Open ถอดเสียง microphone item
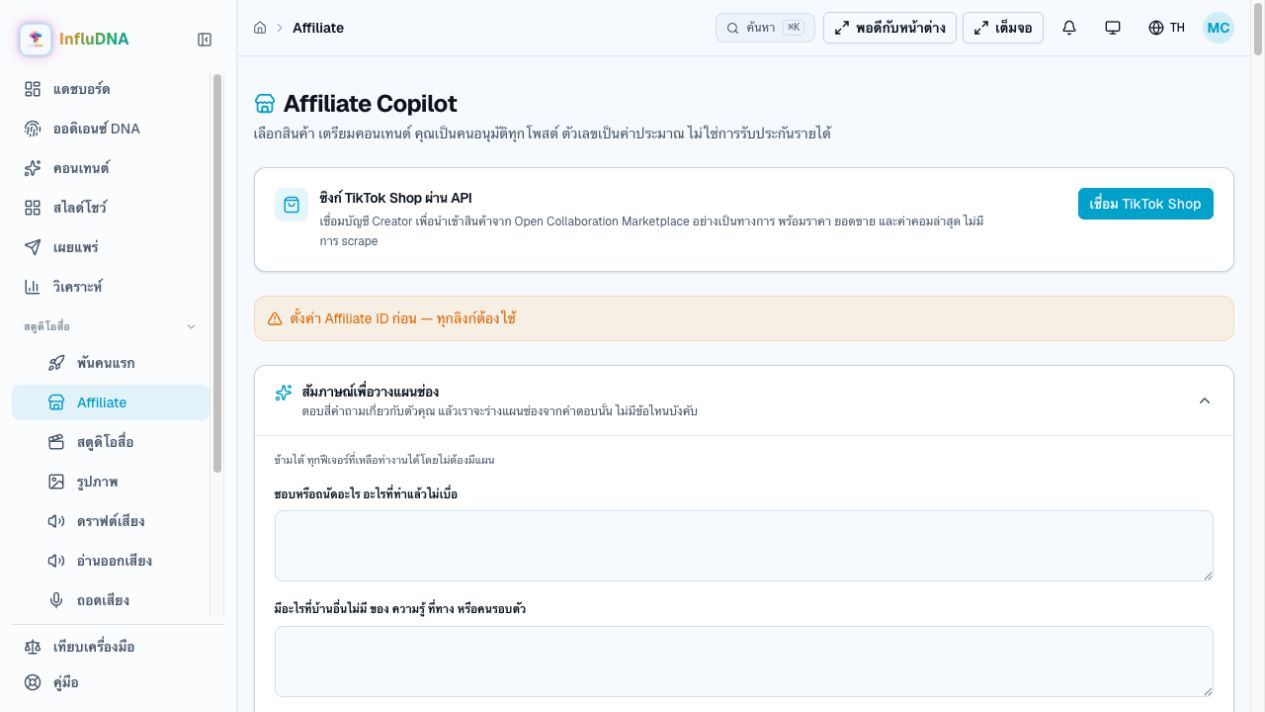Image resolution: width=1265 pixels, height=712 pixels. (x=103, y=600)
